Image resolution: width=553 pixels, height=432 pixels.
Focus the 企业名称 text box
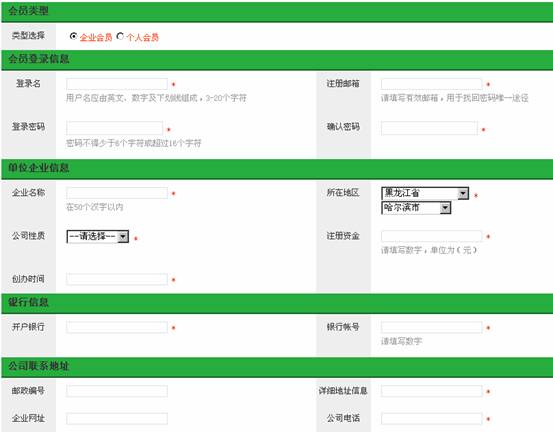click(117, 193)
